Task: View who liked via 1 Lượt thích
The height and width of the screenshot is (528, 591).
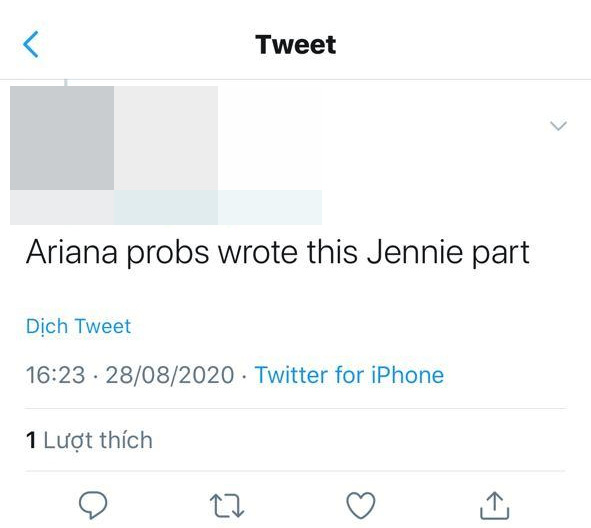Action: [89, 440]
